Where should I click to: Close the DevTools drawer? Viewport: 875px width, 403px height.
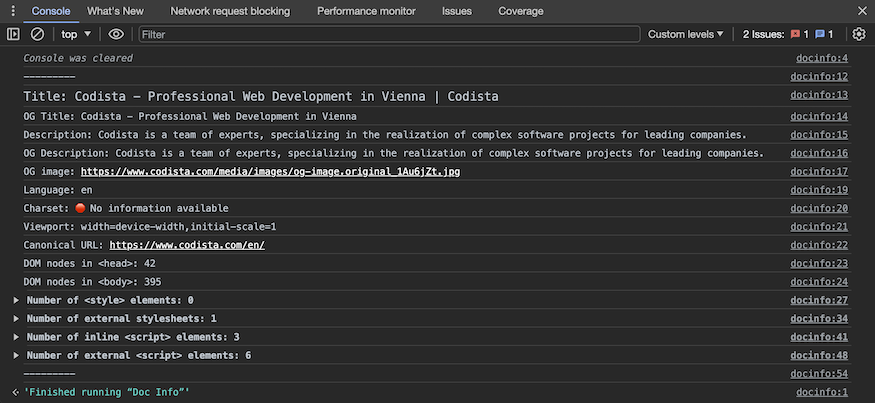click(862, 11)
